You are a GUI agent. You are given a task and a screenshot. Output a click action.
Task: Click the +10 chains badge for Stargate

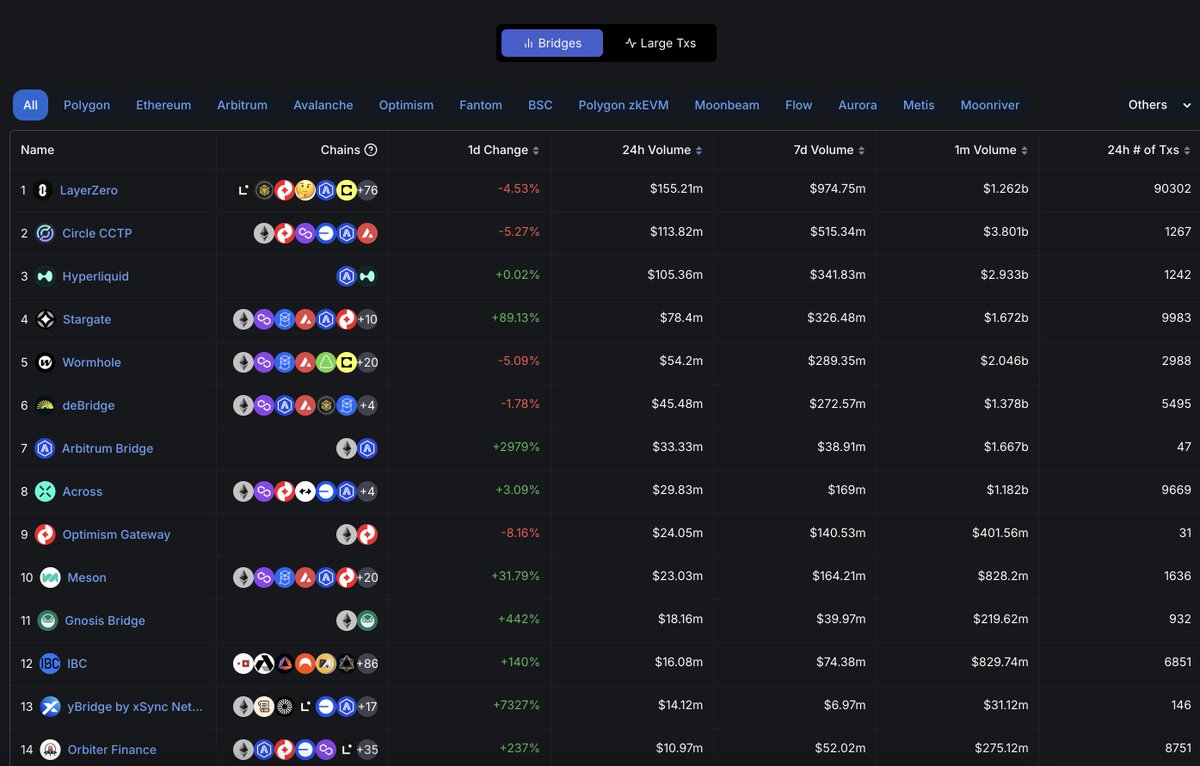tap(367, 319)
